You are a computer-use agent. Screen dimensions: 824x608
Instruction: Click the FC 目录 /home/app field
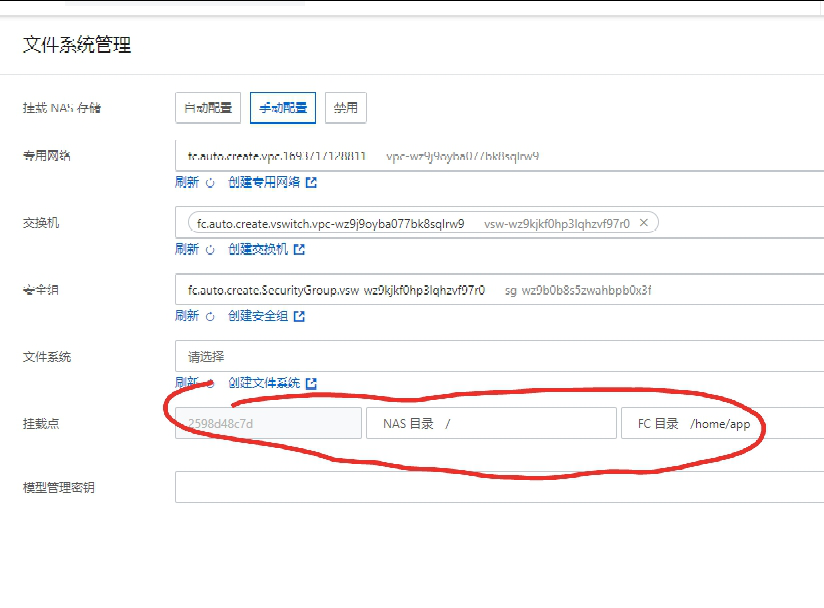point(723,423)
